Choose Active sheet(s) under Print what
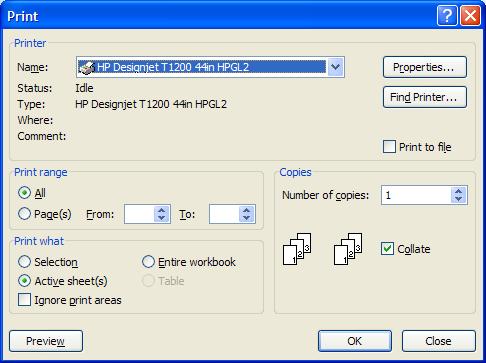Image resolution: width=486 pixels, height=363 pixels. click(24, 281)
